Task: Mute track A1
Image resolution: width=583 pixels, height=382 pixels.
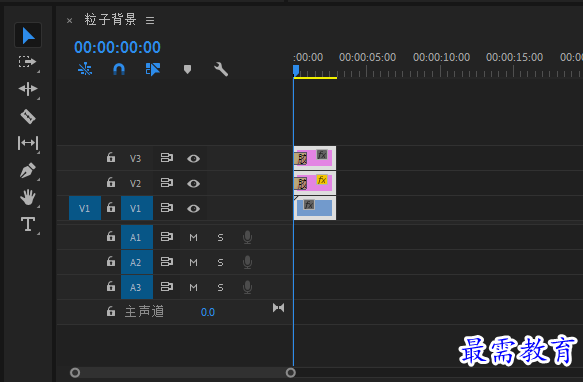Action: [193, 237]
